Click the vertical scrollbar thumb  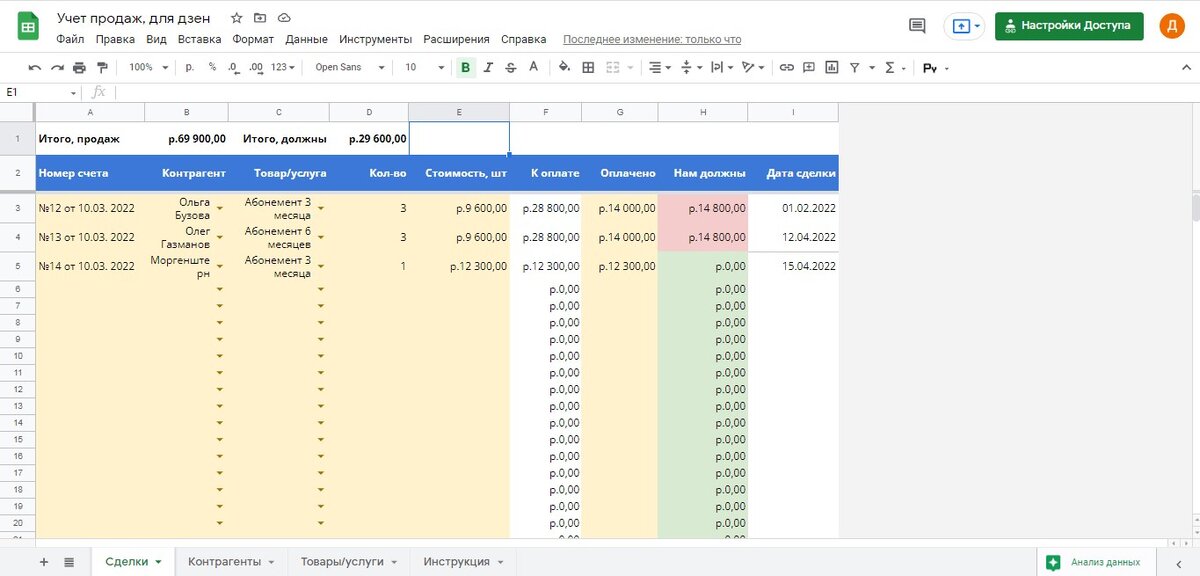(x=1194, y=207)
